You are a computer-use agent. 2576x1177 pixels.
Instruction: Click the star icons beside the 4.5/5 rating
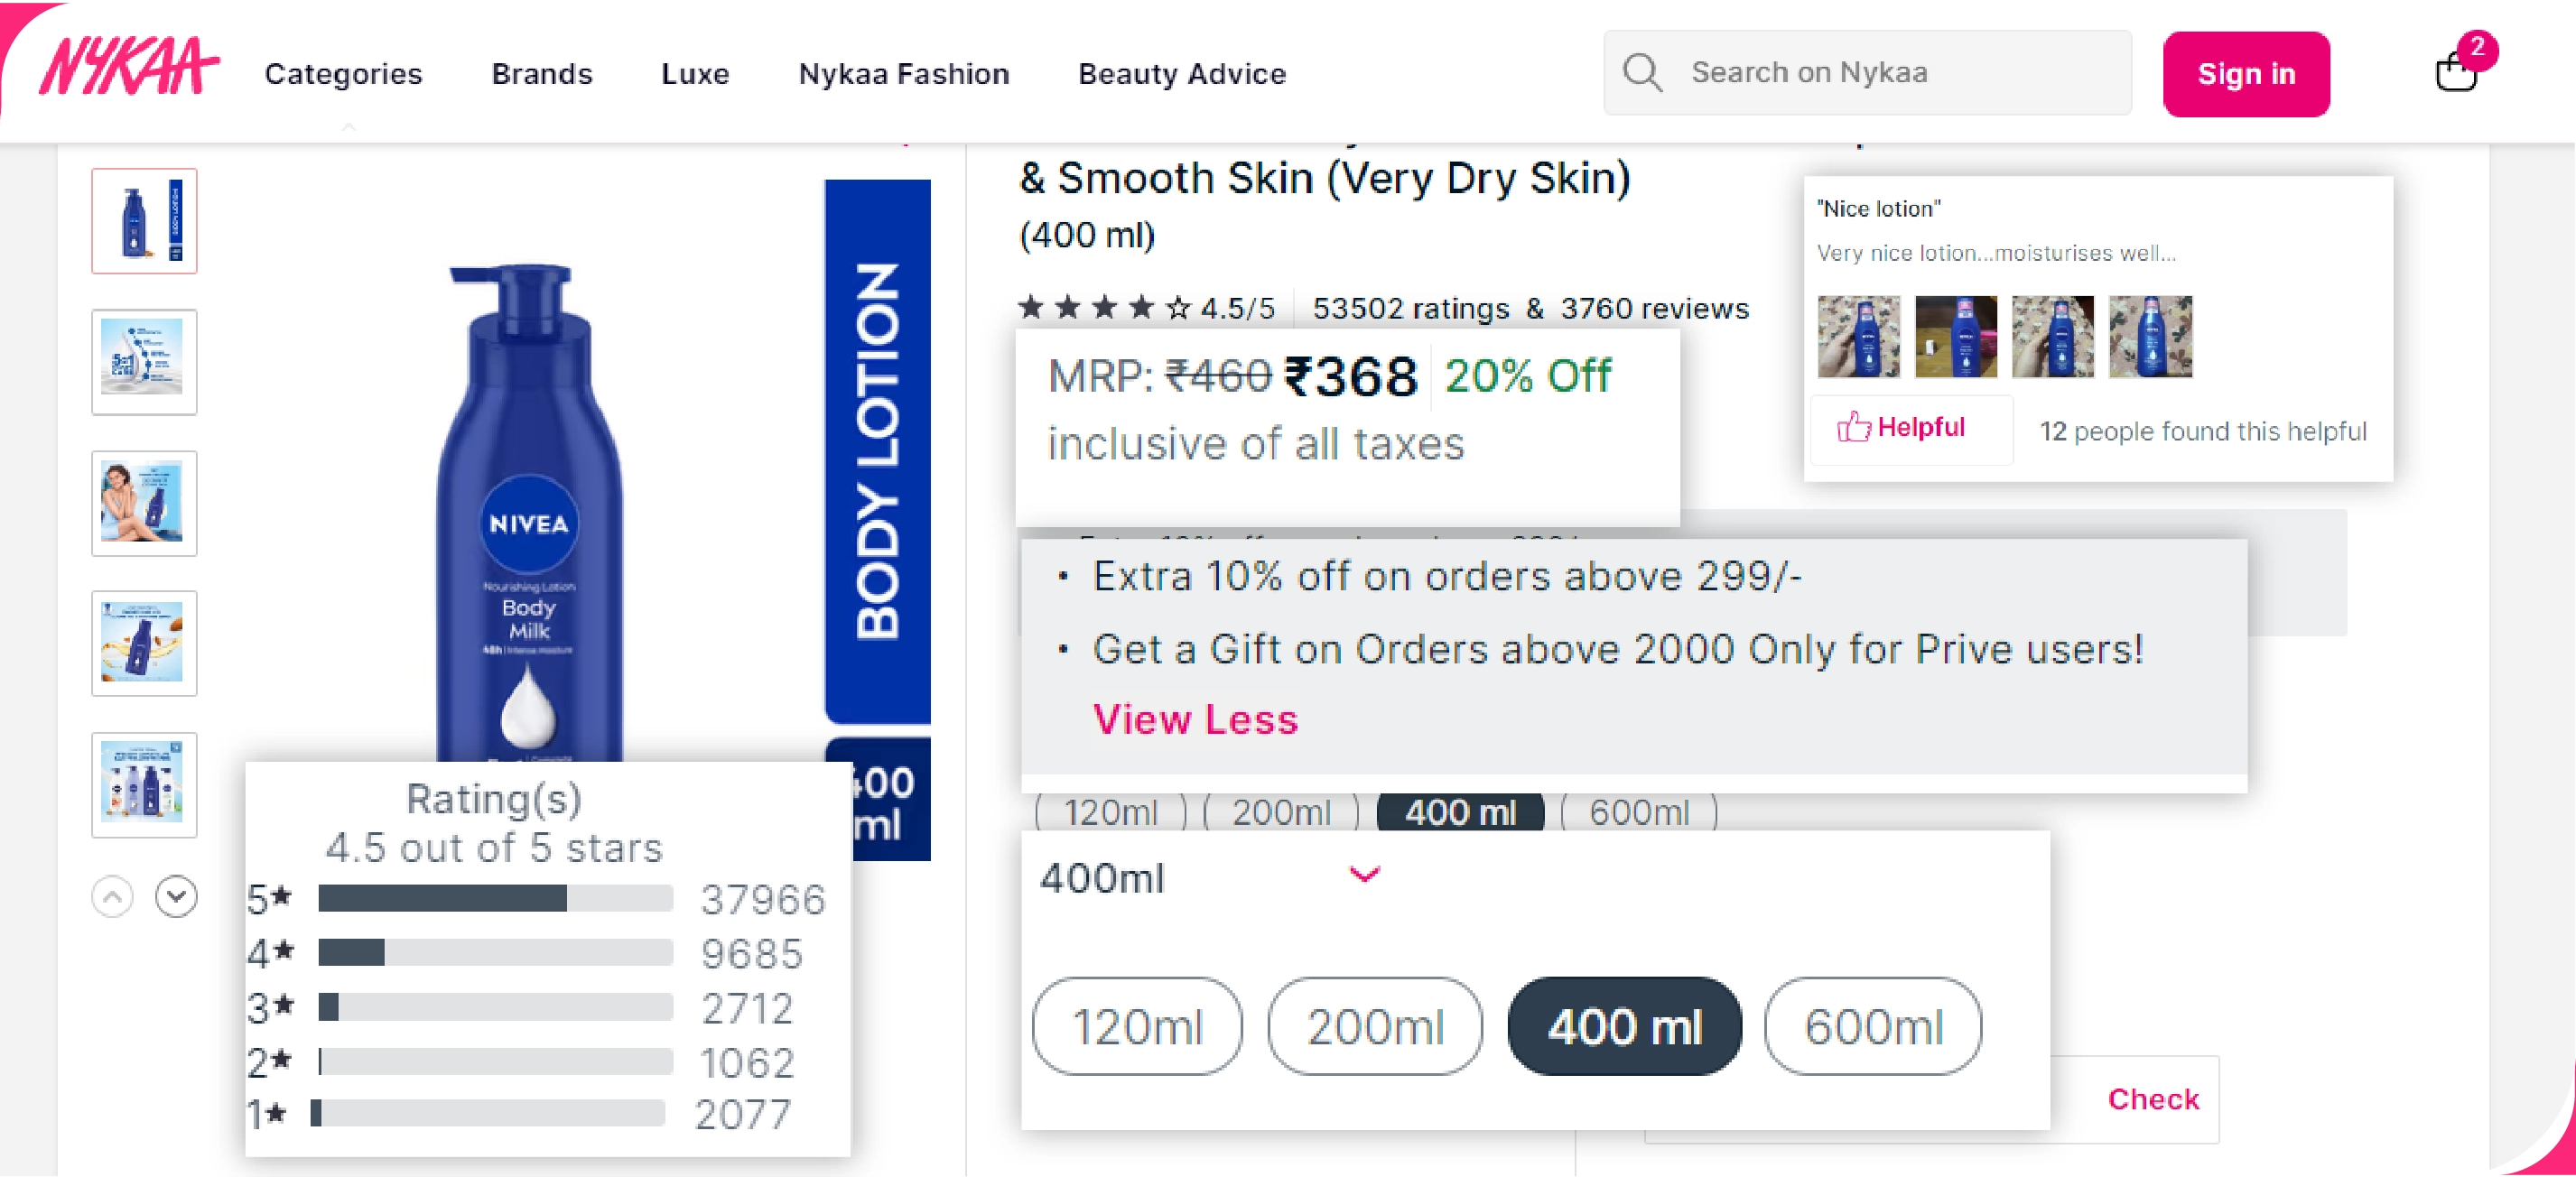pos(1100,308)
